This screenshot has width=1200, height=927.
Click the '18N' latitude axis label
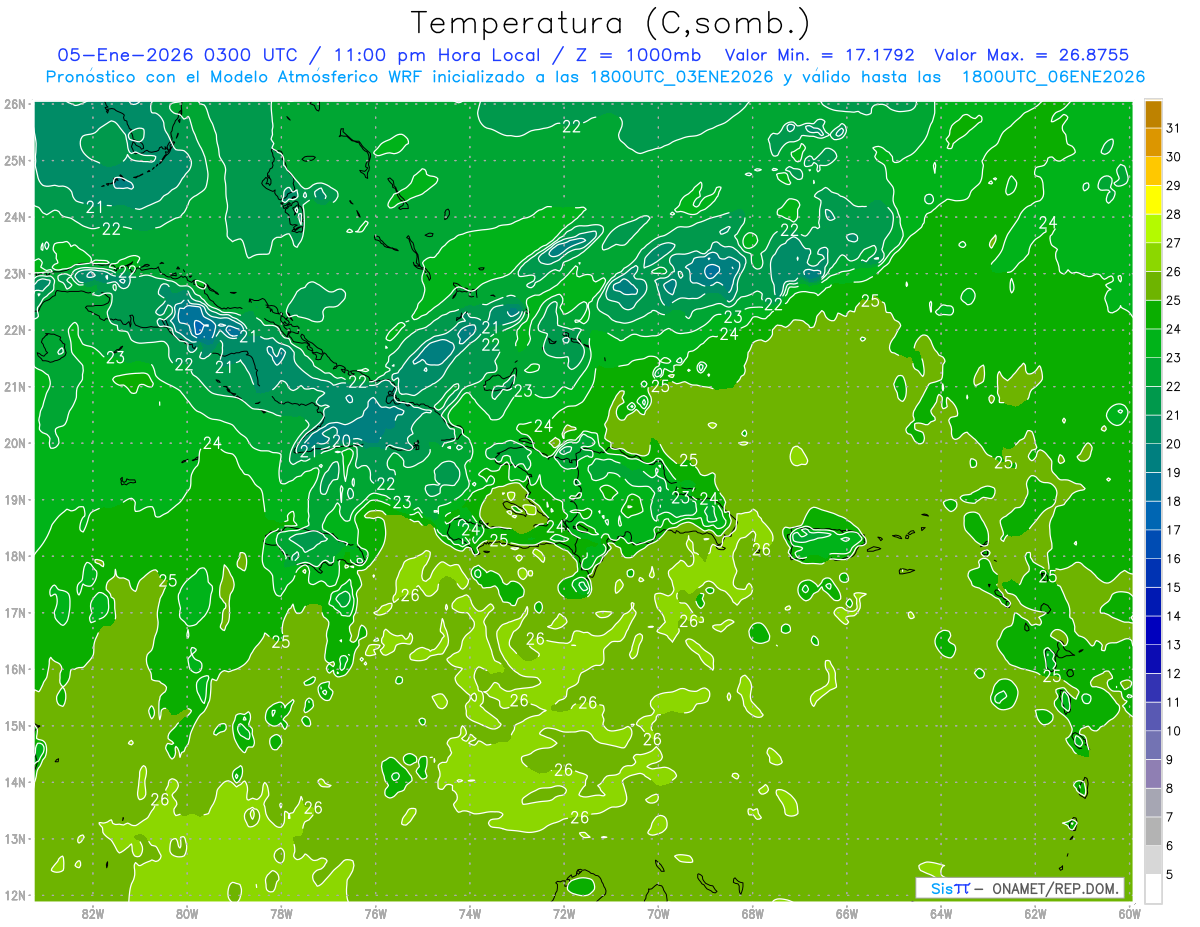(x=14, y=556)
